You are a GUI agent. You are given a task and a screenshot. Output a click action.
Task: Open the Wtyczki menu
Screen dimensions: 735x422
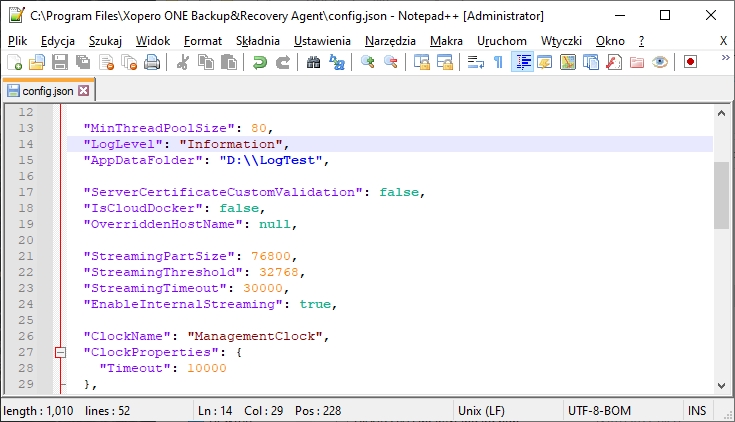(x=560, y=40)
